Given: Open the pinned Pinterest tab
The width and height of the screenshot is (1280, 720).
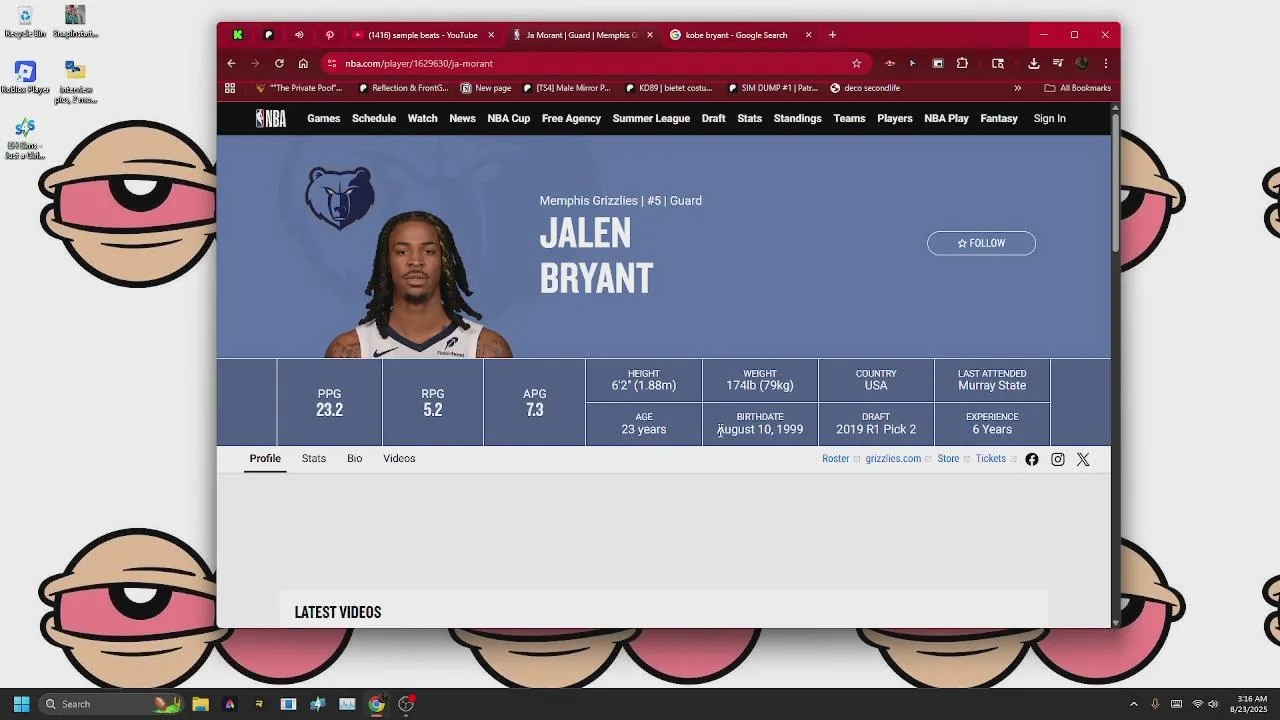Looking at the screenshot, I should tap(329, 35).
